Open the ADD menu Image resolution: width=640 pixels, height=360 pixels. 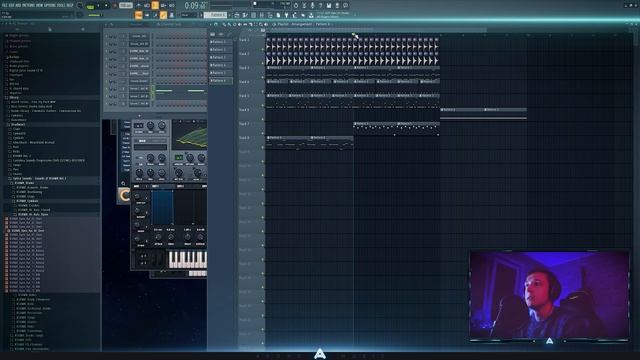point(18,5)
